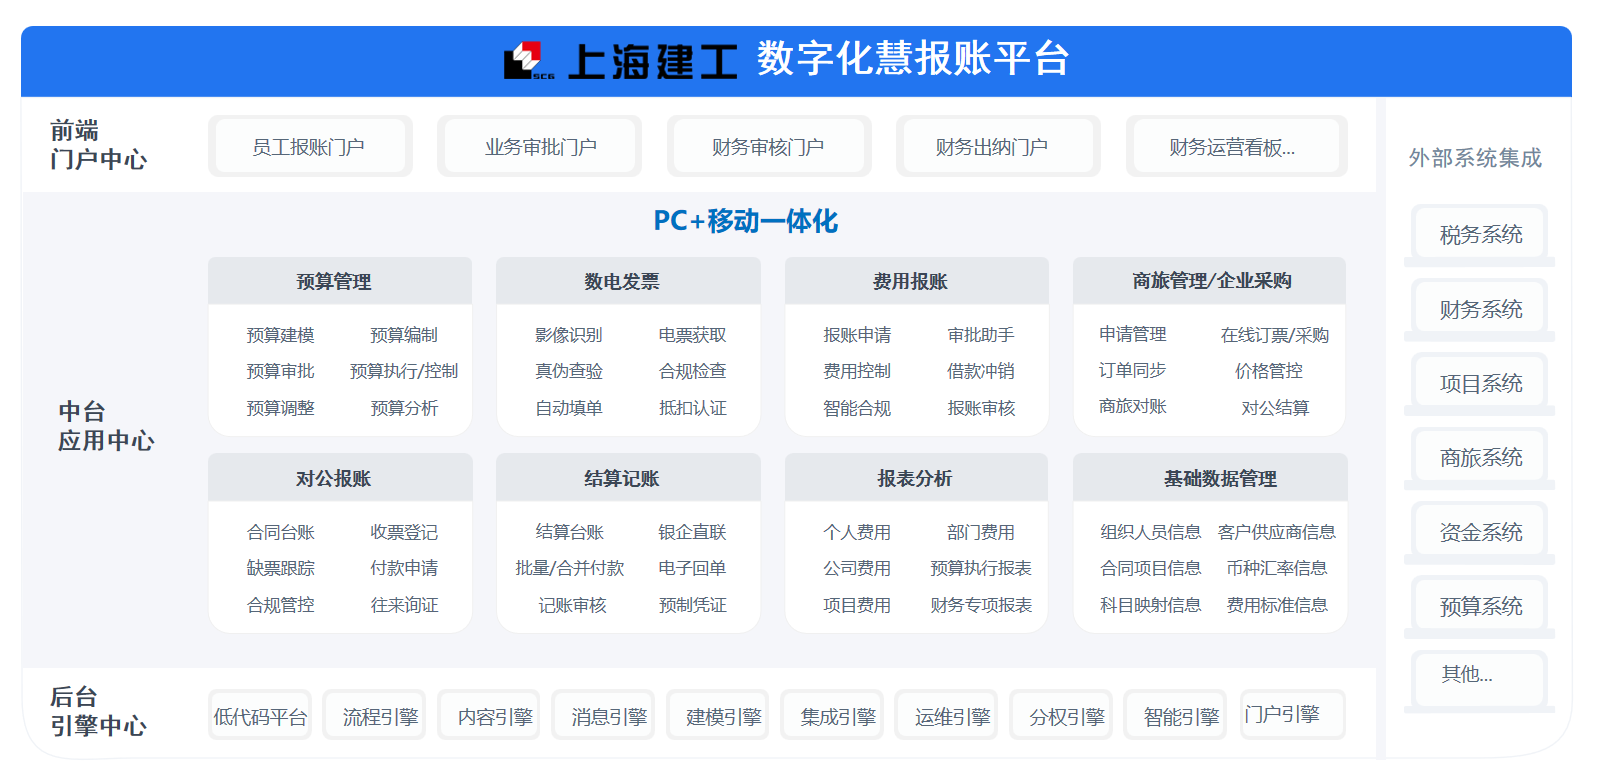
Task: Select 客户供应商信息 item
Action: point(1277,532)
